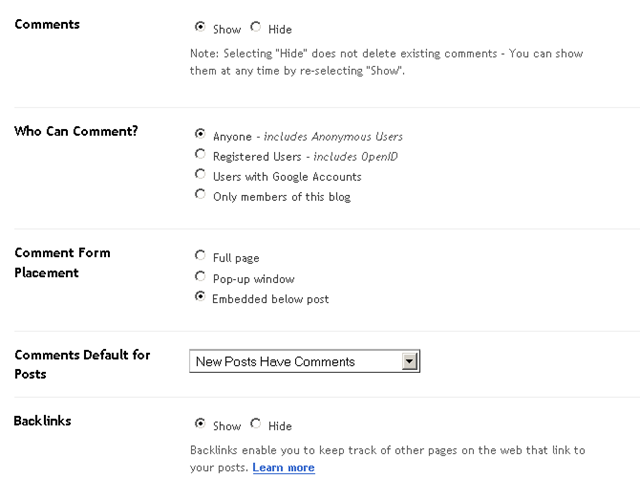Choose Anyone including Anonymous Users
Image resolution: width=640 pixels, height=478 pixels.
[200, 133]
